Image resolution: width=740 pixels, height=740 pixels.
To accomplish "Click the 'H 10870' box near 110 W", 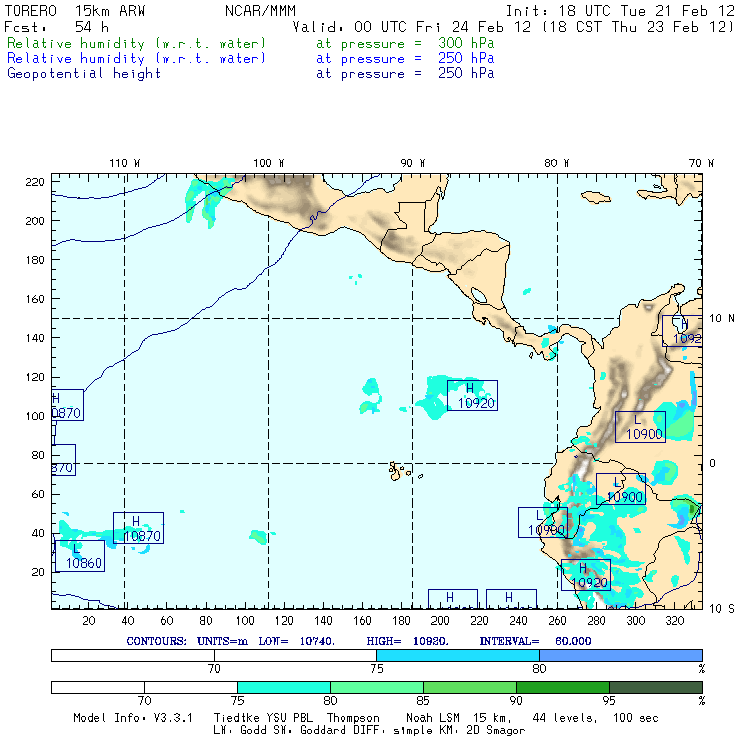I will pos(138,528).
